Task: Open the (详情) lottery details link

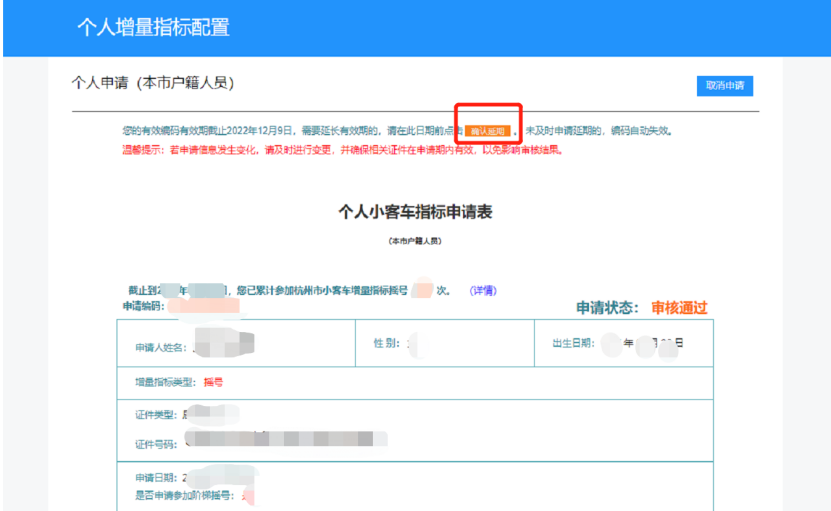Action: (483, 291)
